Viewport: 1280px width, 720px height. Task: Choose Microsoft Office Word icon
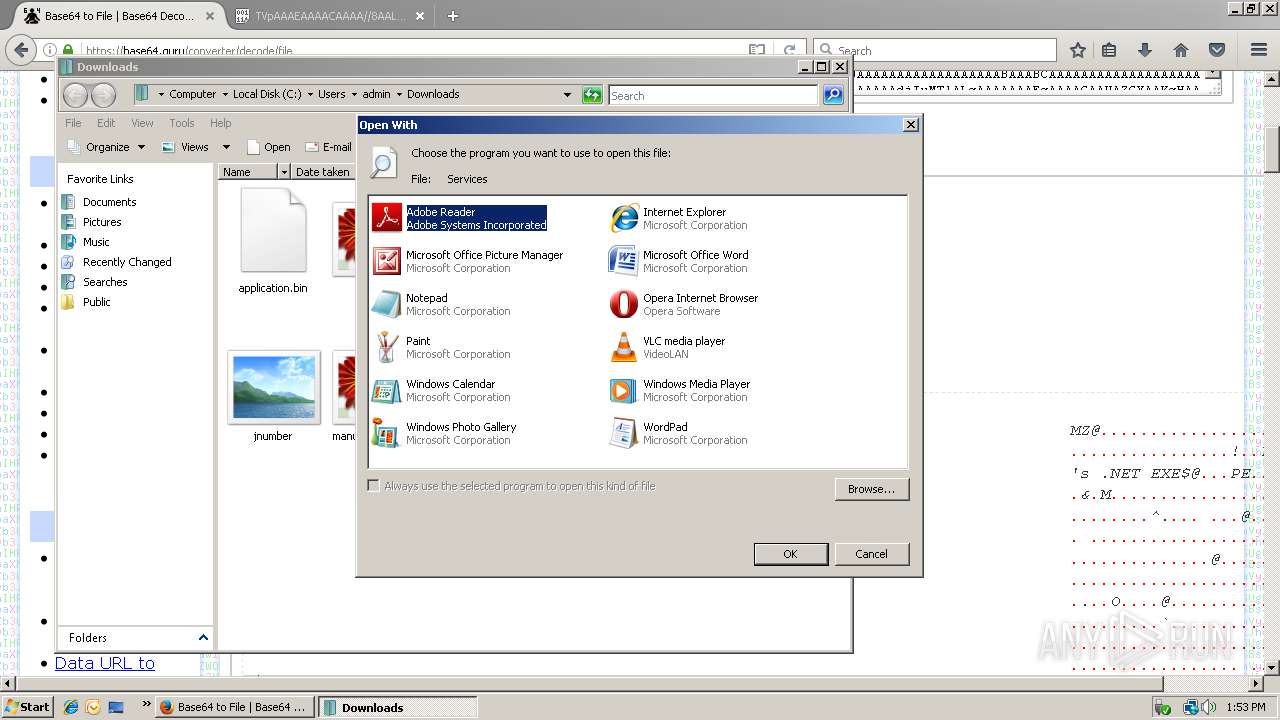[624, 261]
